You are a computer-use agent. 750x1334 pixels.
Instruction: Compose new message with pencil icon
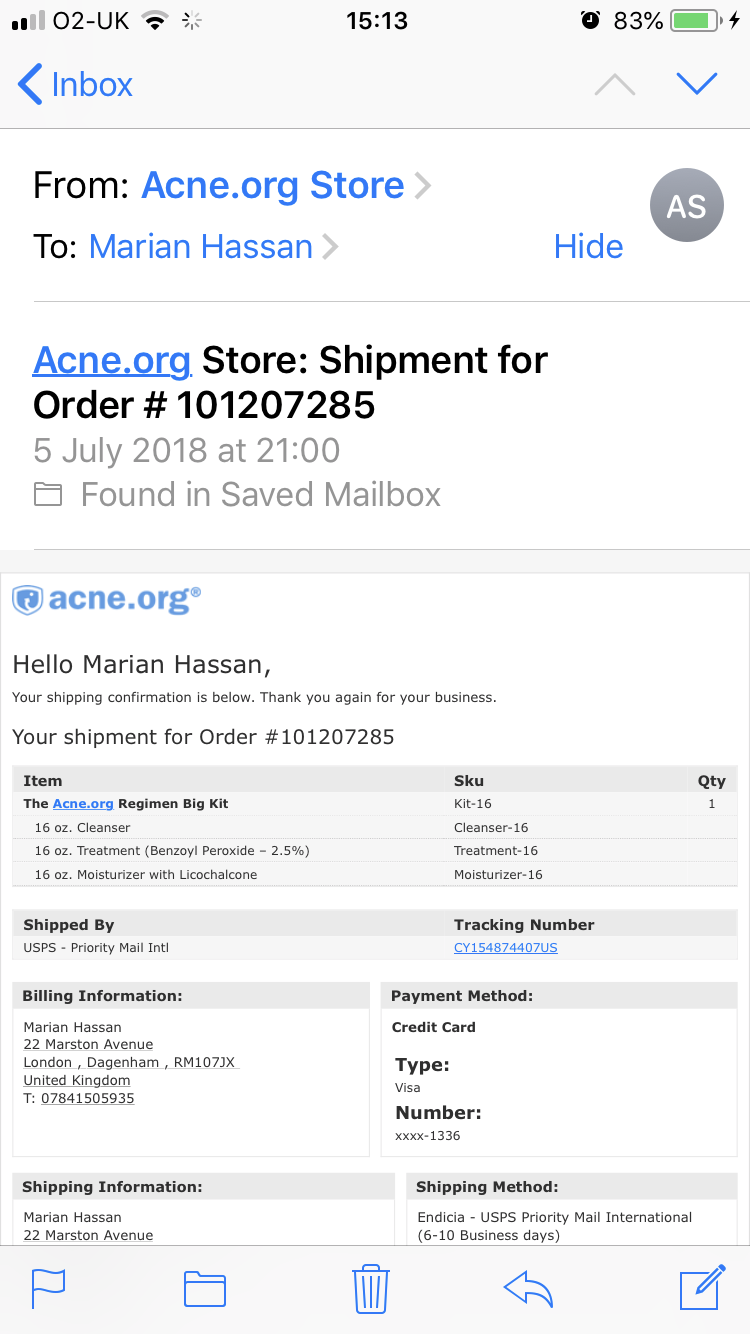702,1287
